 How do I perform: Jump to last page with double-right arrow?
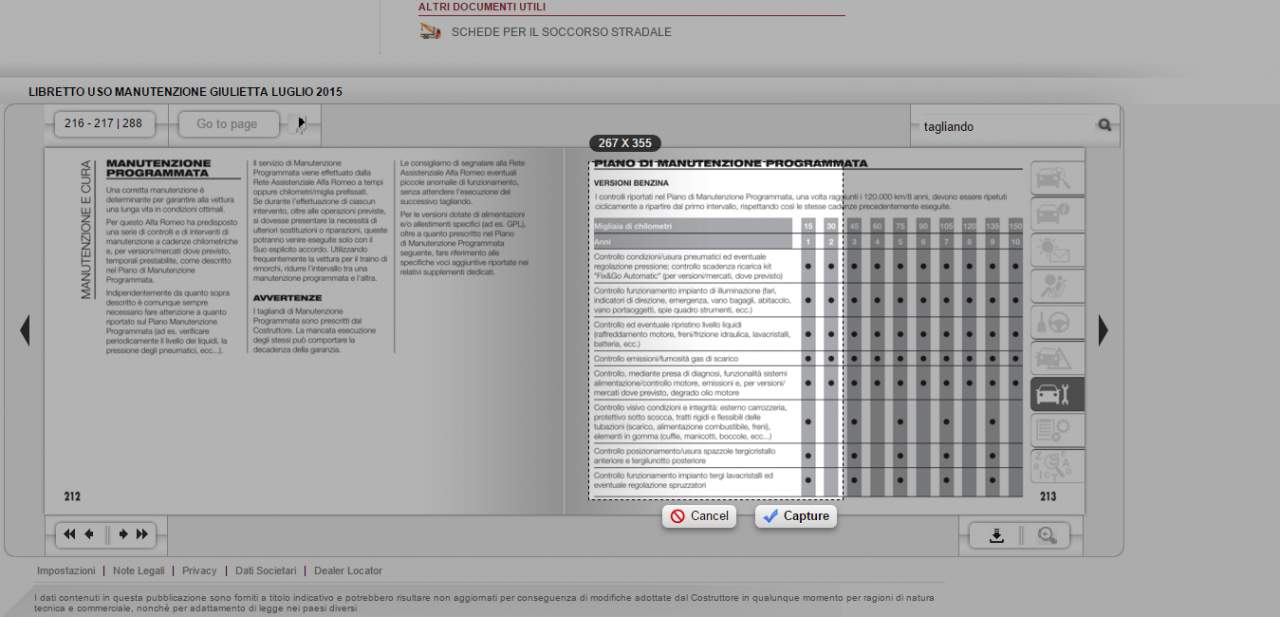click(142, 534)
